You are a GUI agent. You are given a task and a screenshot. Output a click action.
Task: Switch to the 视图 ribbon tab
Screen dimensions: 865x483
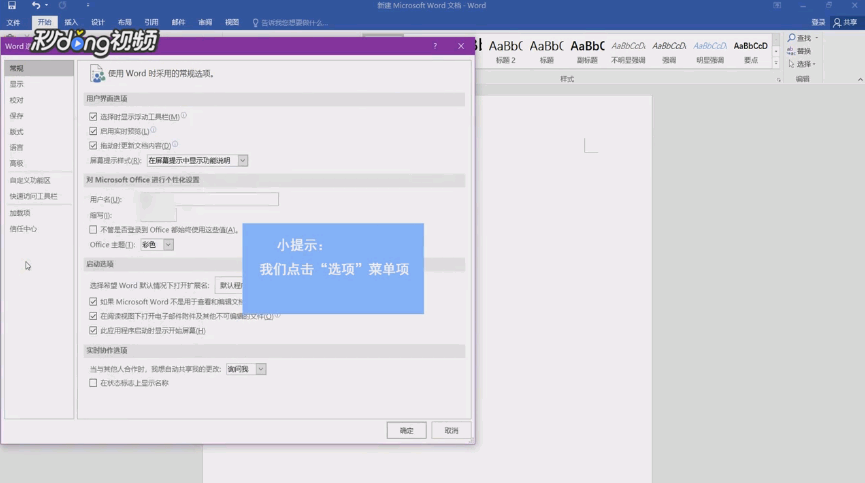232,23
